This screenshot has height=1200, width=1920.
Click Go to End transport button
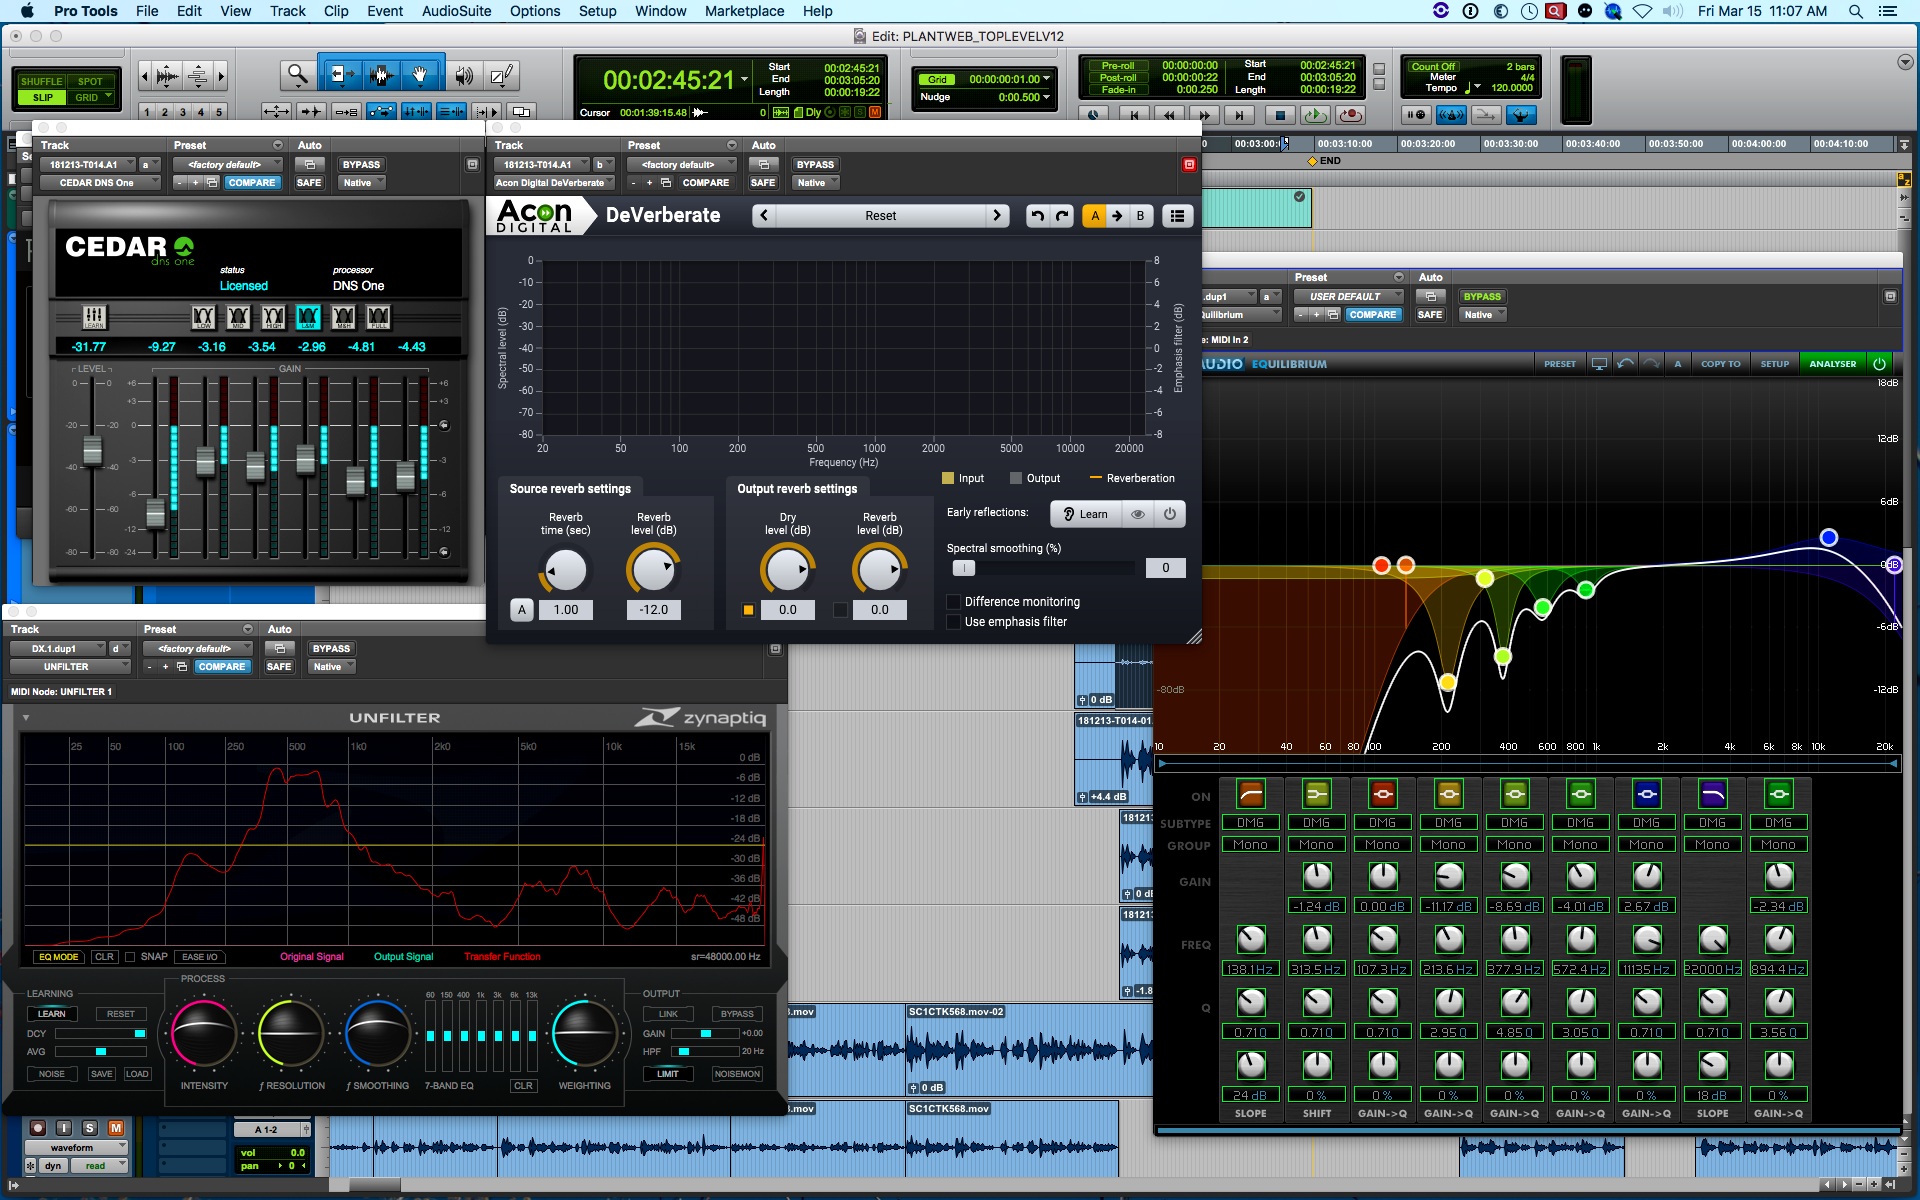coord(1239,115)
